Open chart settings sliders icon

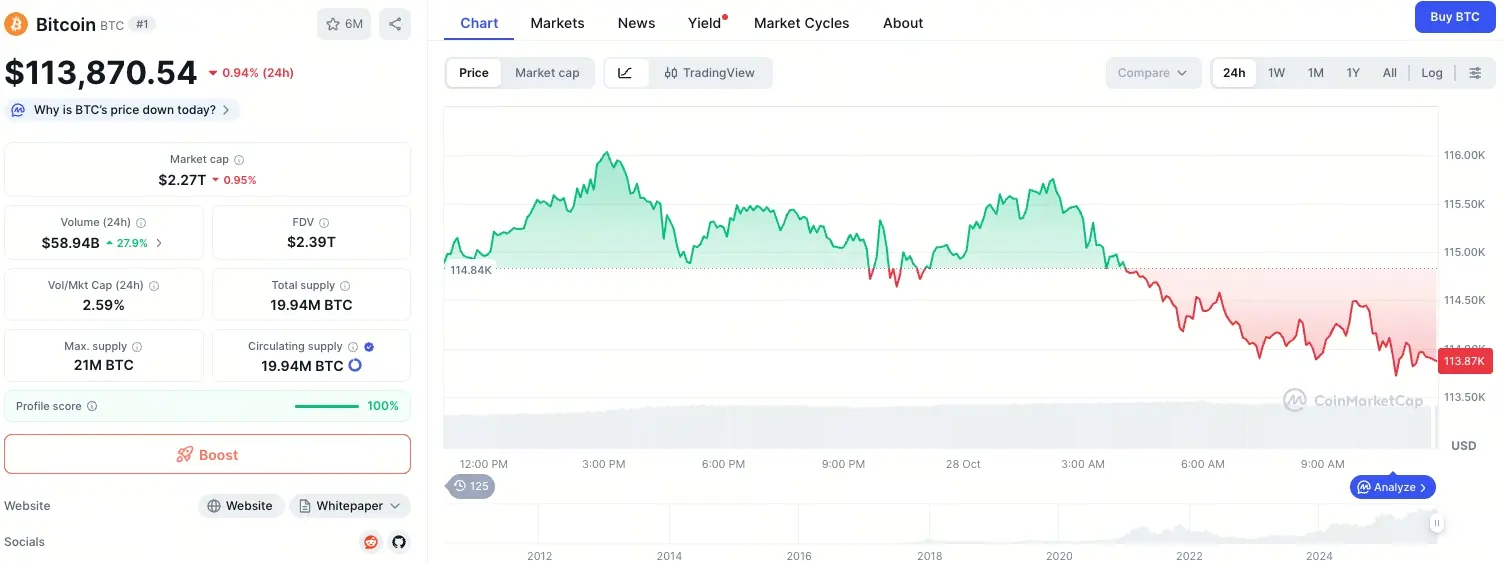pyautogui.click(x=1475, y=73)
